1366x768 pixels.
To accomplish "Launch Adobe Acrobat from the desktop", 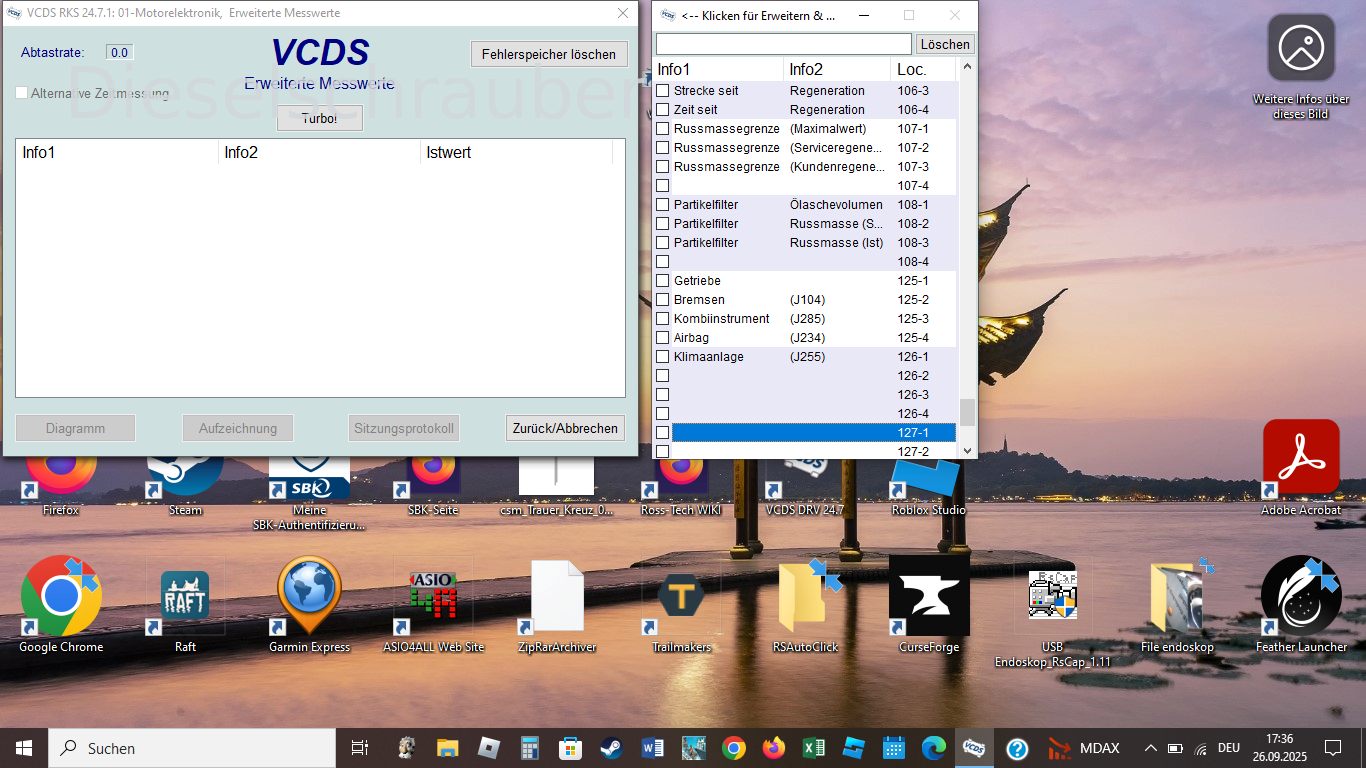I will click(1300, 458).
